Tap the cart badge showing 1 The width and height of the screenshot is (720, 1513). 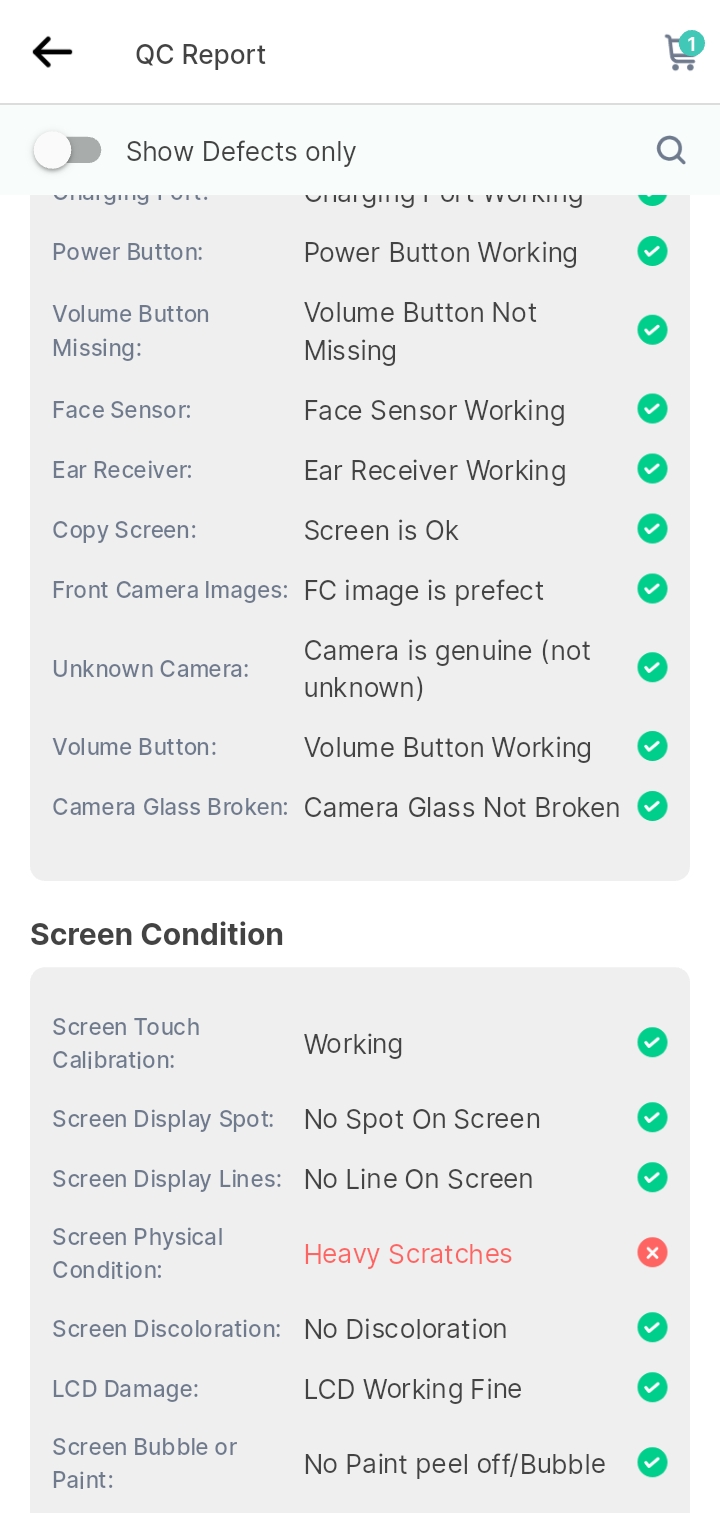click(691, 44)
